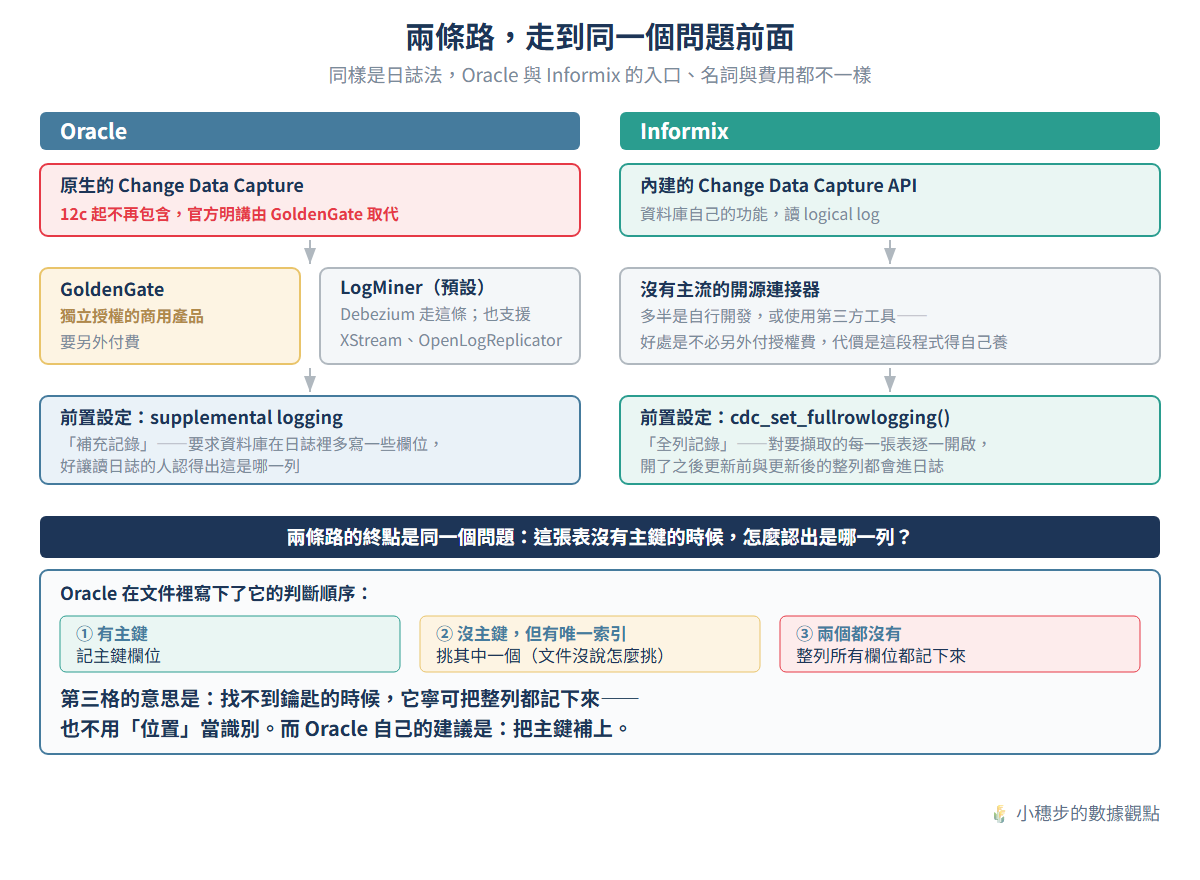Click the 小穗步的數據觀點 credit text
This screenshot has height=880, width=1200.
coord(1088,814)
